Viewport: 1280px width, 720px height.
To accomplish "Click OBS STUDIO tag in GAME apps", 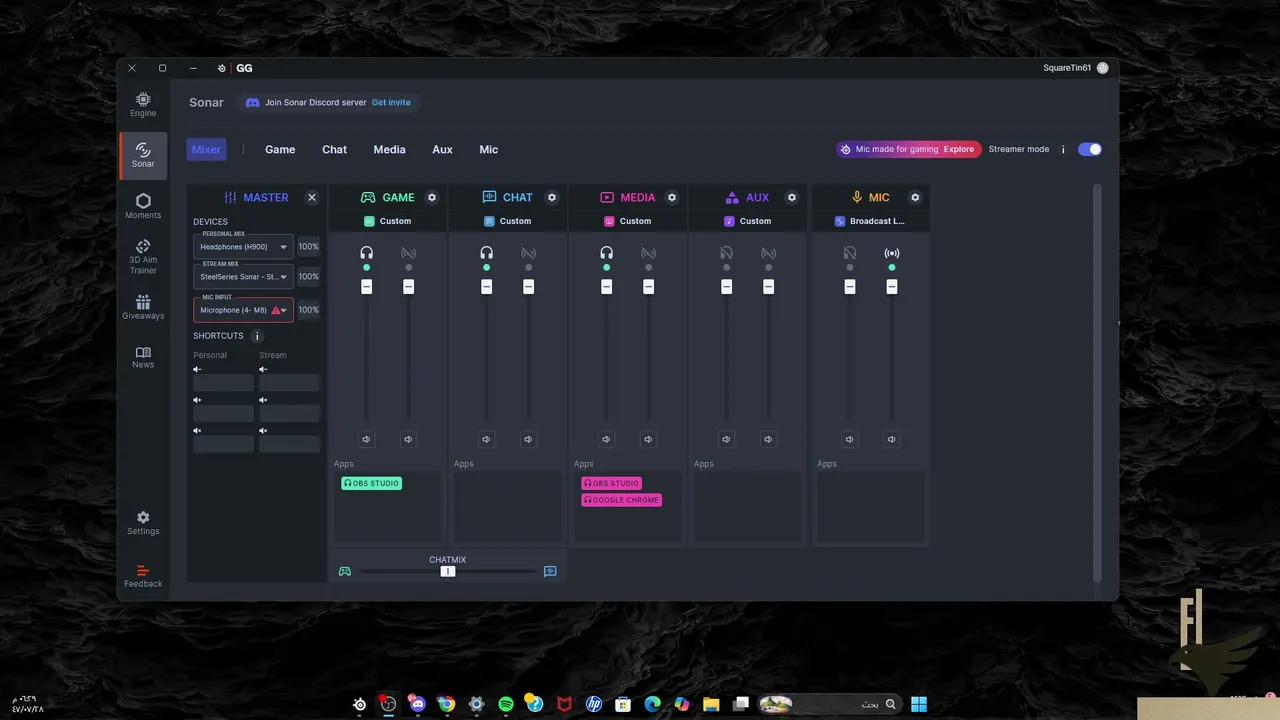I will click(371, 483).
